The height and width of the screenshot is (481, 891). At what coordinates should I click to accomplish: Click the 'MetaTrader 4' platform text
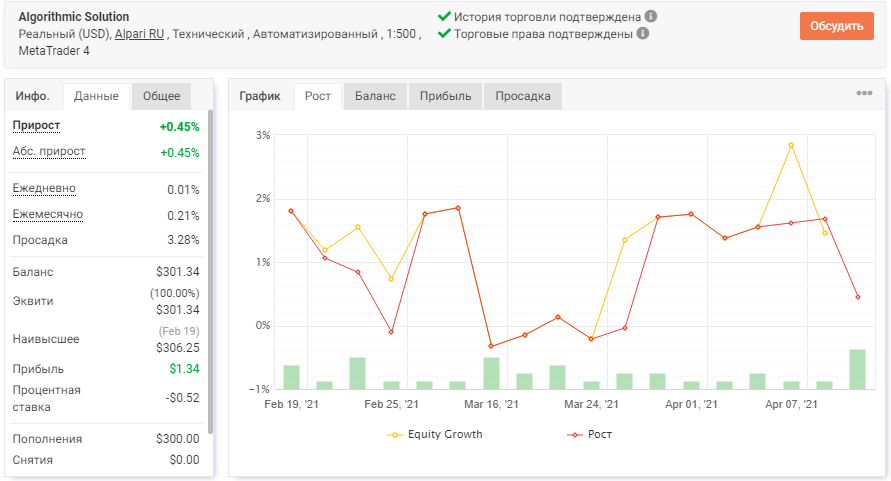click(x=54, y=51)
